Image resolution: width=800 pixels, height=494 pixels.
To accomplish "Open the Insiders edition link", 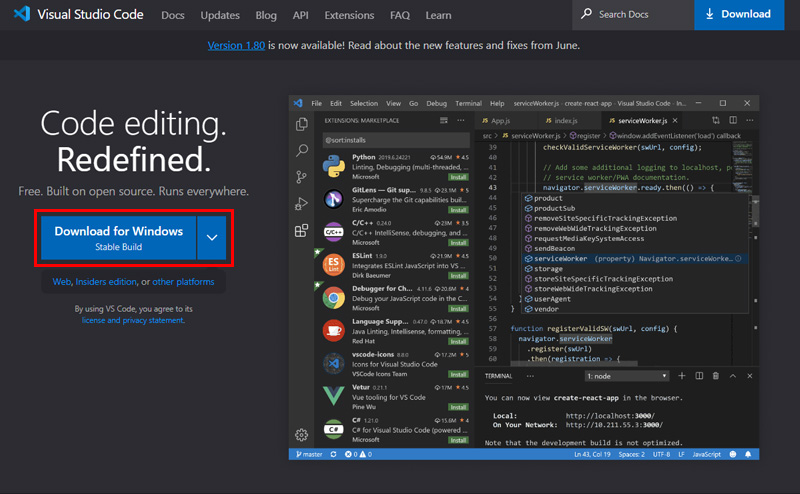I will point(106,282).
